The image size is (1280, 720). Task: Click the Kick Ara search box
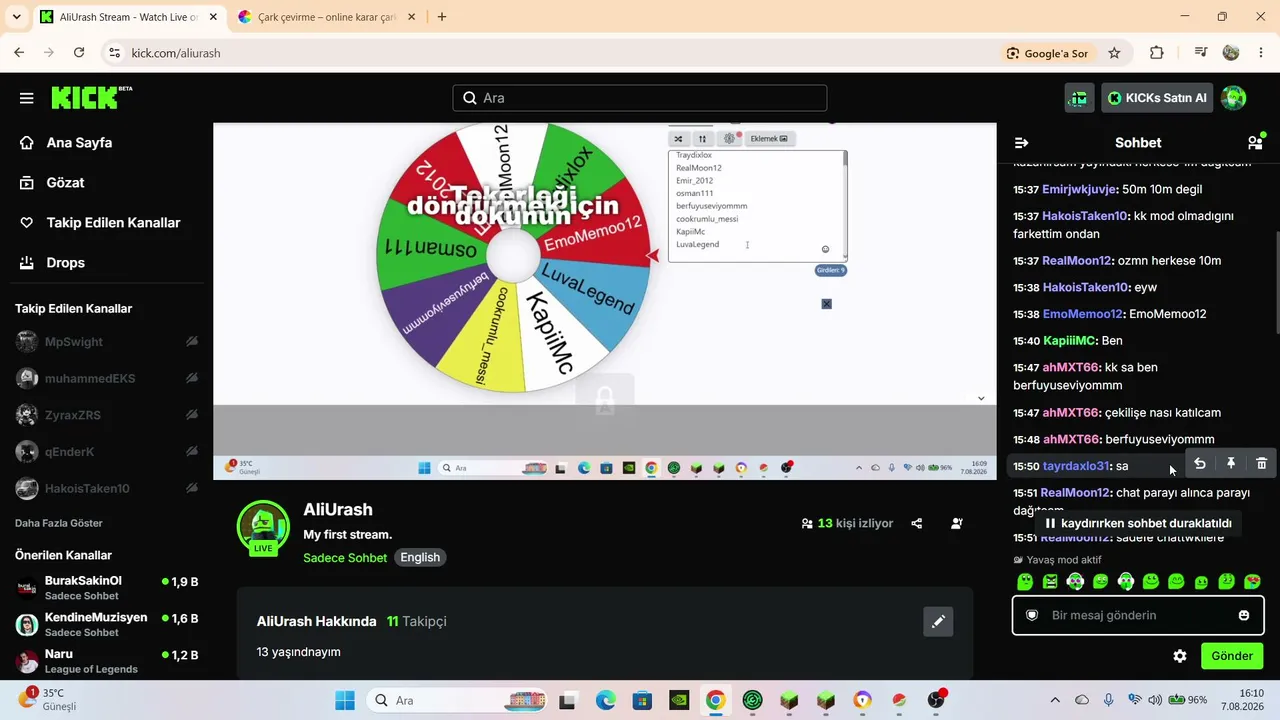tap(640, 98)
